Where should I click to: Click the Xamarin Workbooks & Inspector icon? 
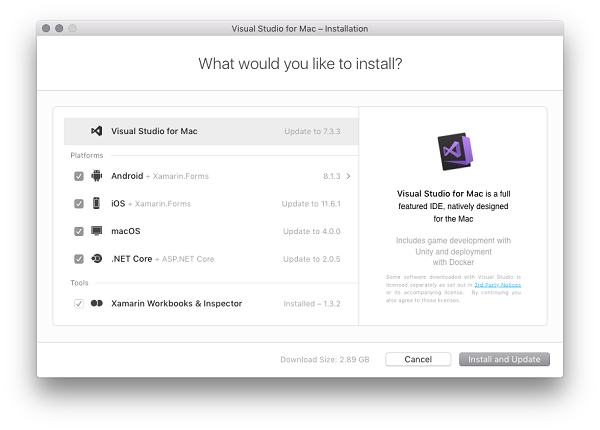[x=96, y=303]
